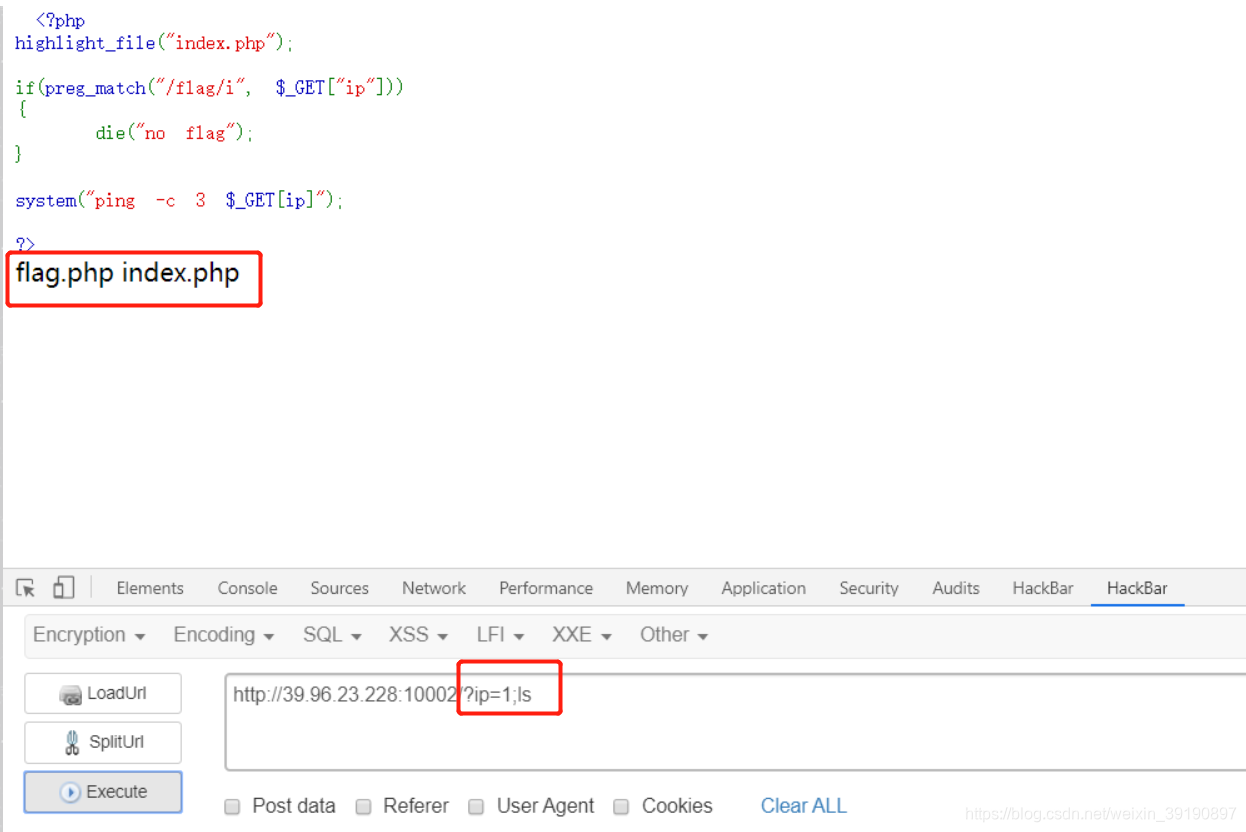The height and width of the screenshot is (832, 1246).
Task: Open the Audits tab
Action: click(956, 588)
